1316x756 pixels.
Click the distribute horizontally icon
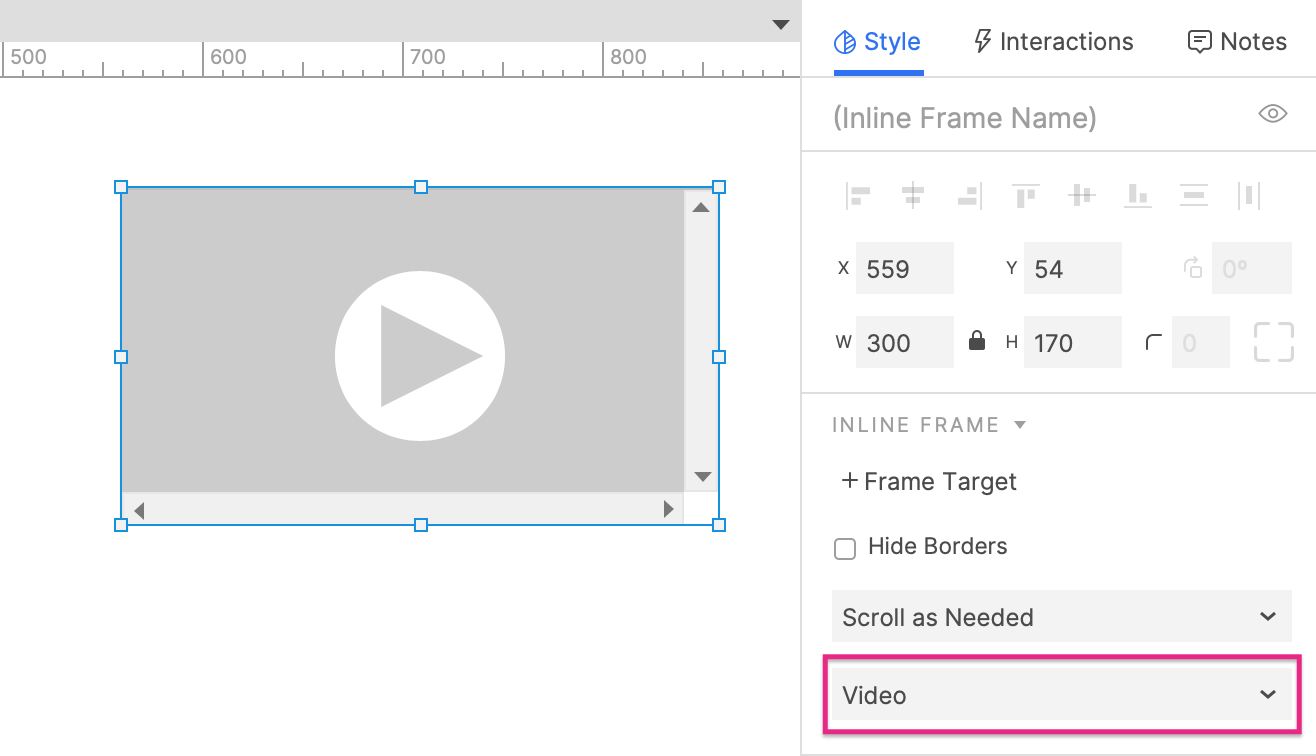1248,195
